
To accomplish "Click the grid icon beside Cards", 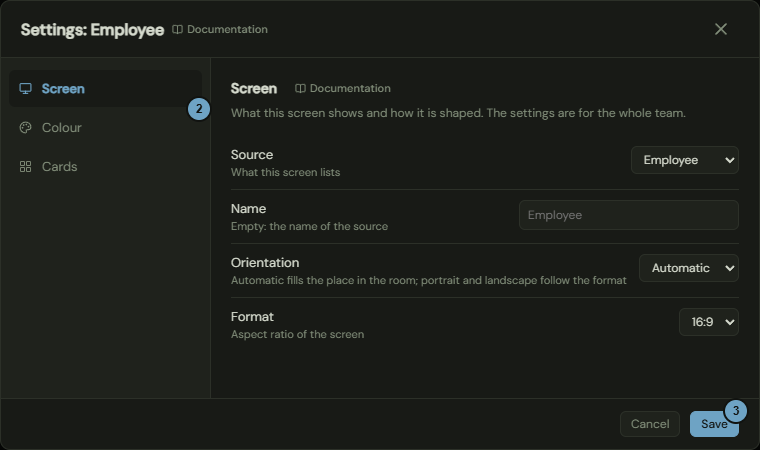I will pyautogui.click(x=25, y=166).
